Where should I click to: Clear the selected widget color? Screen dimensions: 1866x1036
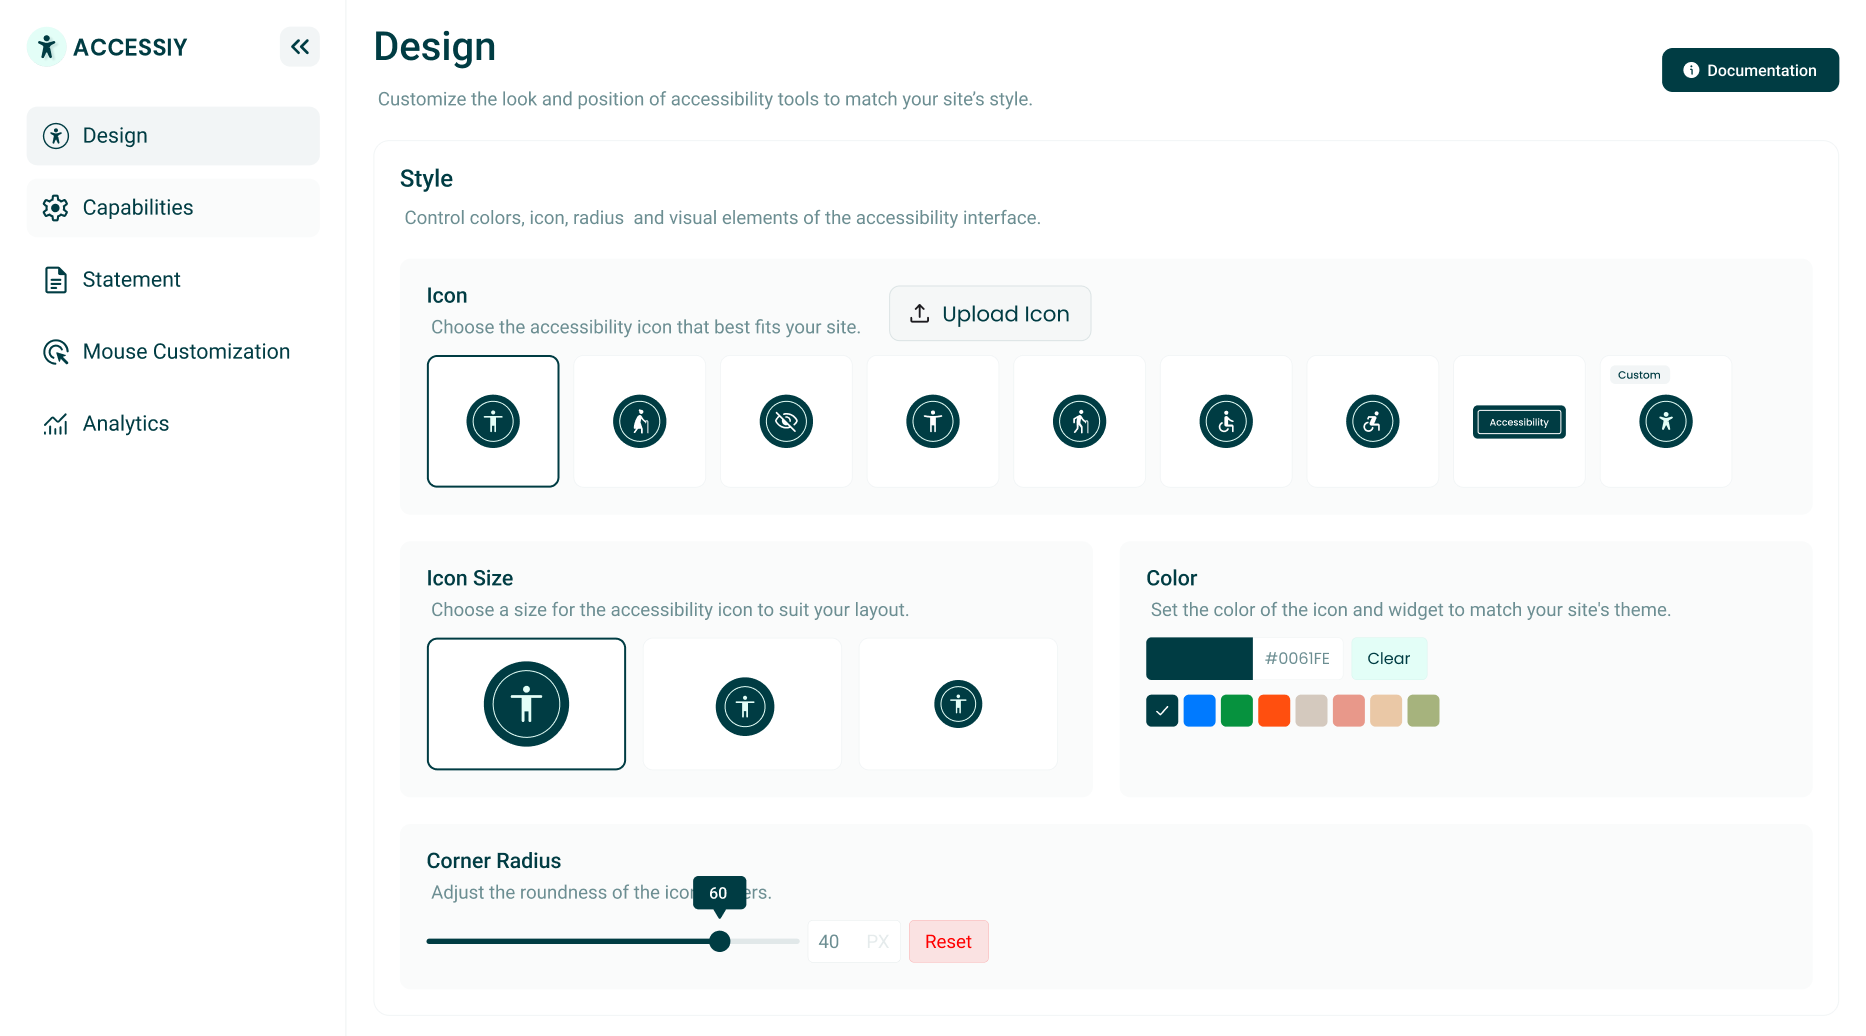[1388, 658]
